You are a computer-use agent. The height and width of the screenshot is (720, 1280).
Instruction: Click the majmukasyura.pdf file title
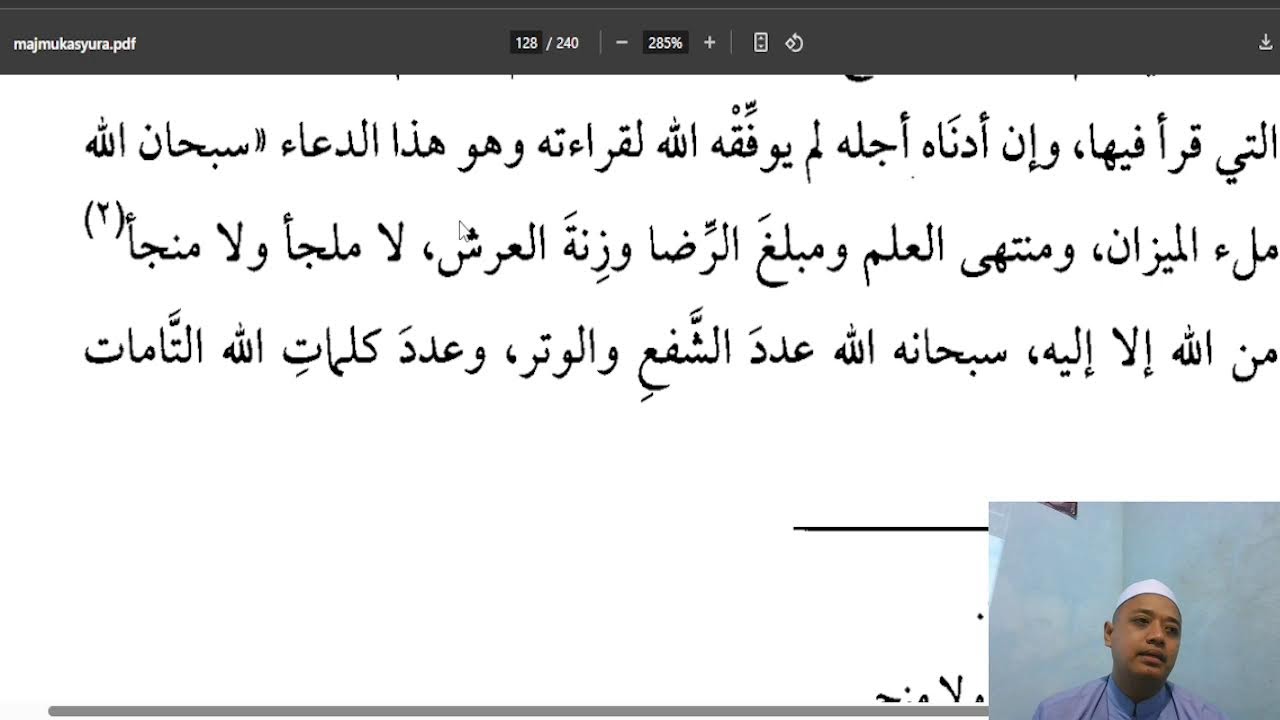[75, 44]
